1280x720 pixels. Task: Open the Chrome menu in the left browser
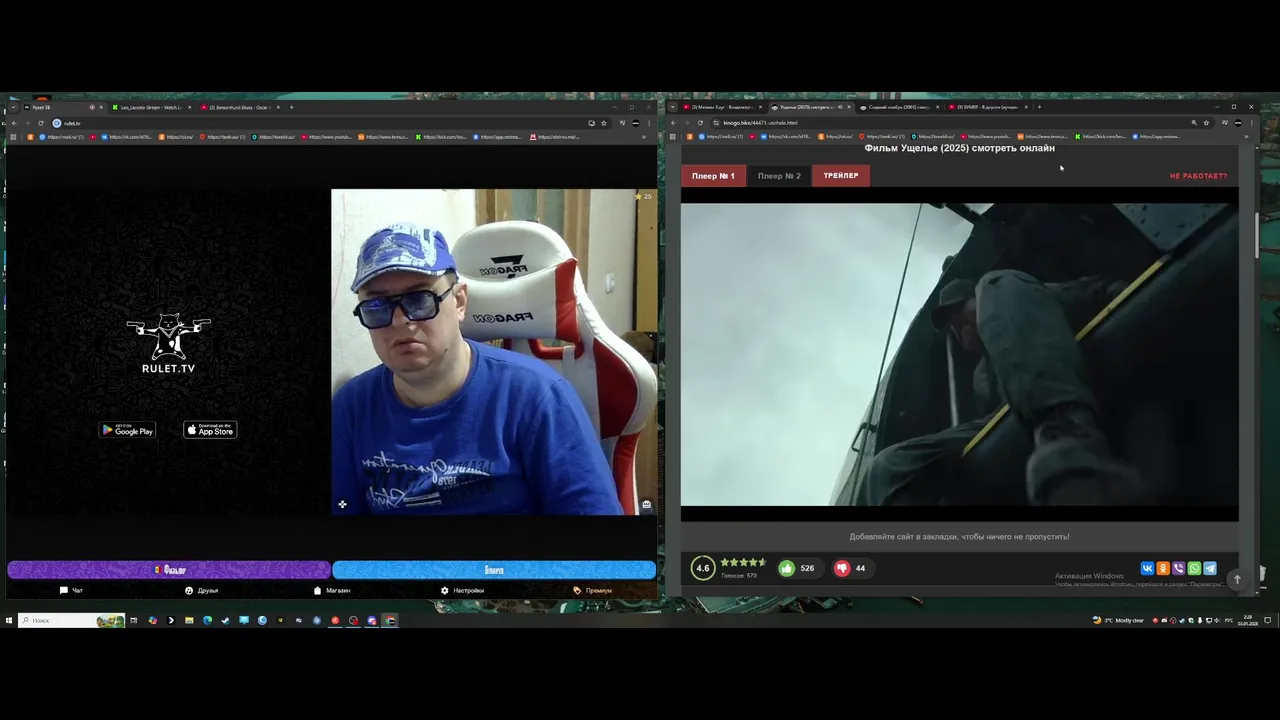click(649, 123)
